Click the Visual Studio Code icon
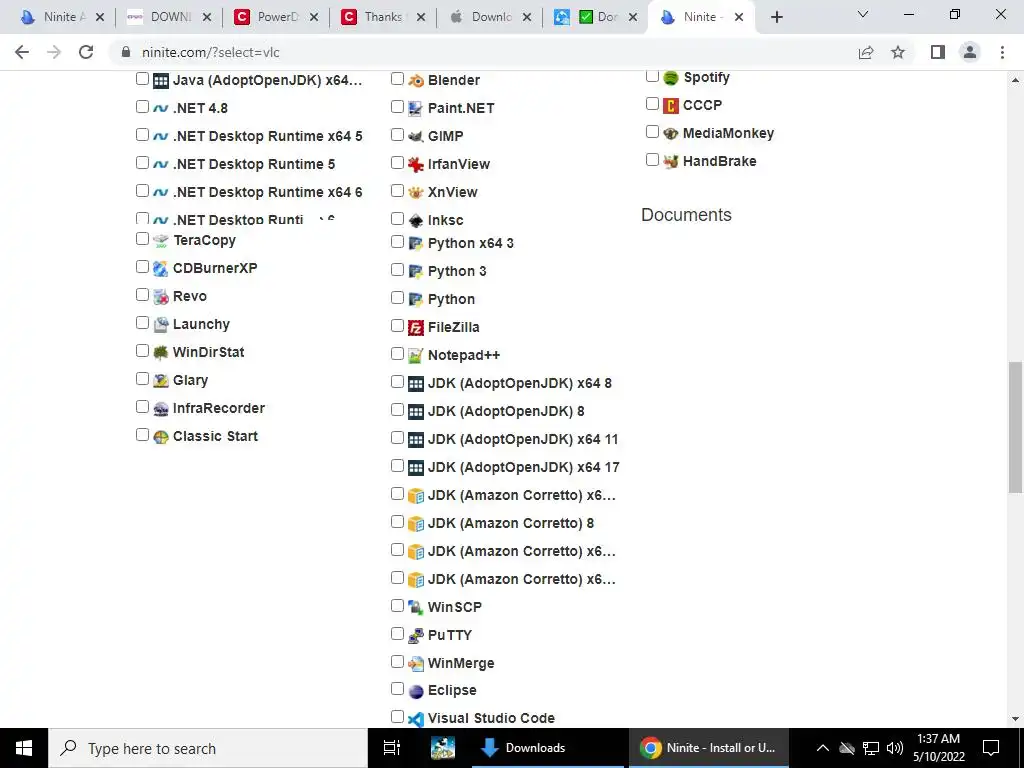The image size is (1024, 768). 415,719
